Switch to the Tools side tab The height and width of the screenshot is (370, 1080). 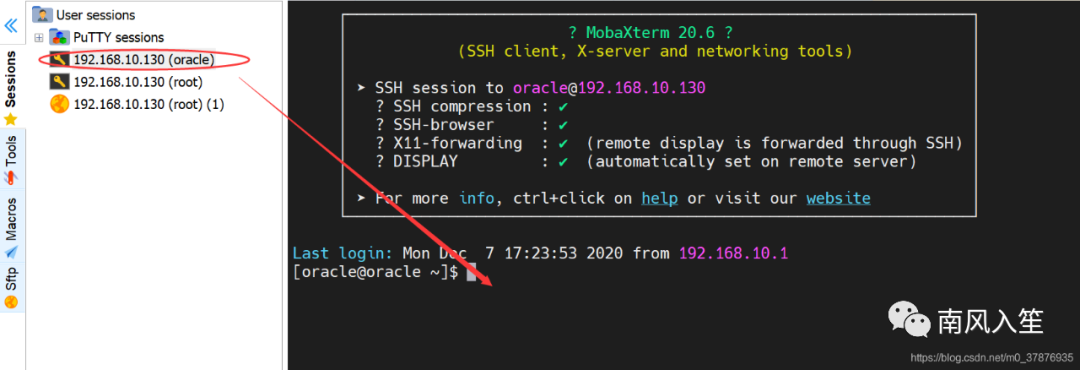click(12, 159)
